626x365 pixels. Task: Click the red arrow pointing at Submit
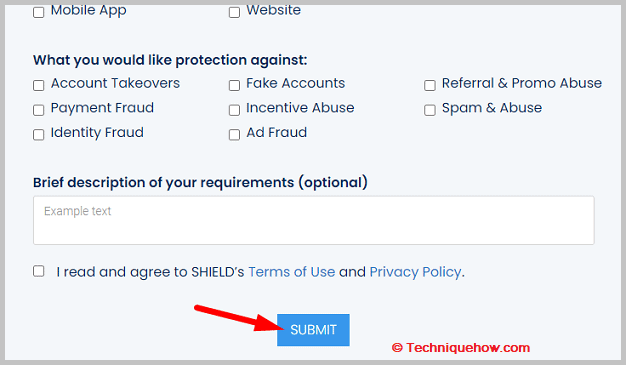[240, 319]
